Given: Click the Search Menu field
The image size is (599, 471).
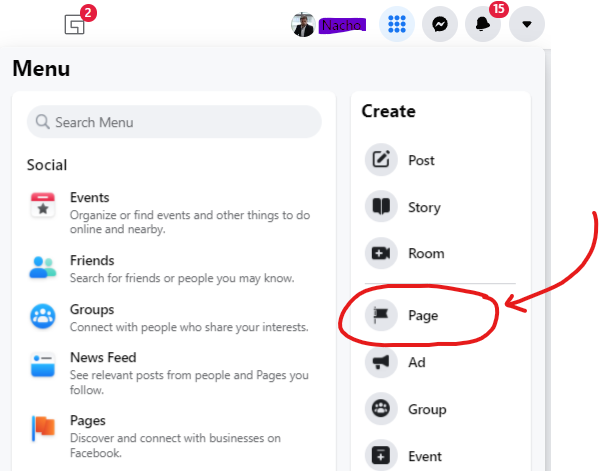Looking at the screenshot, I should click(x=174, y=122).
